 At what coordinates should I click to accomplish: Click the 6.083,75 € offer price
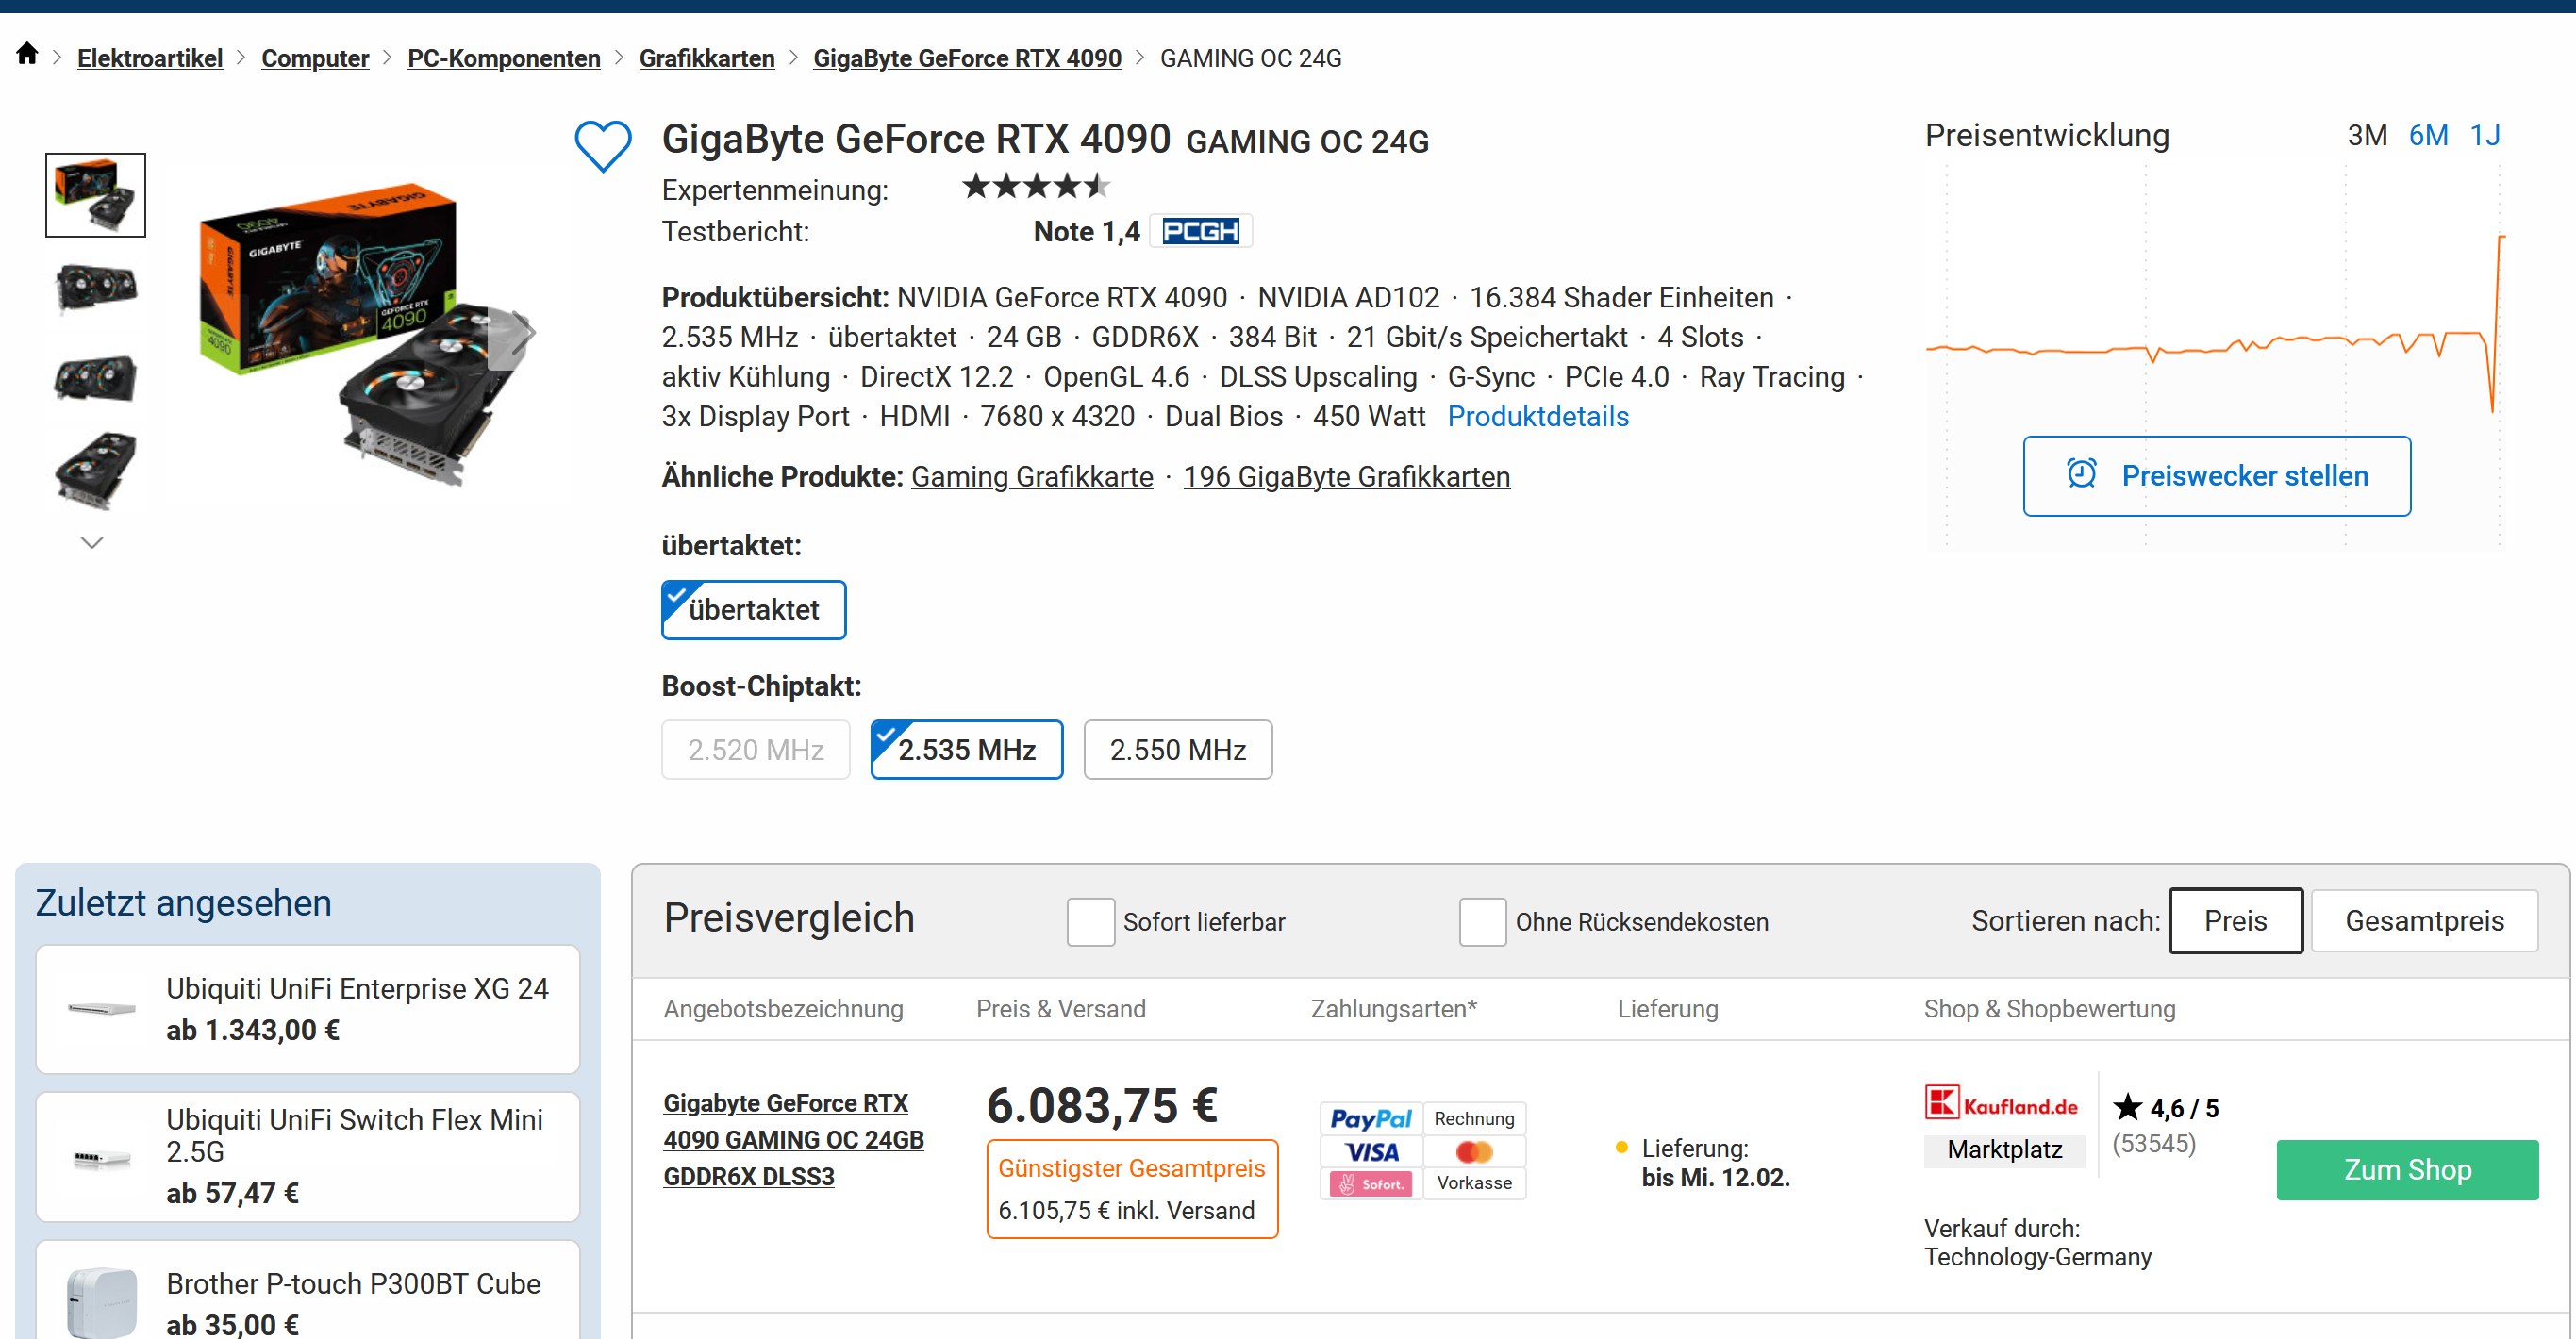click(x=1102, y=1105)
